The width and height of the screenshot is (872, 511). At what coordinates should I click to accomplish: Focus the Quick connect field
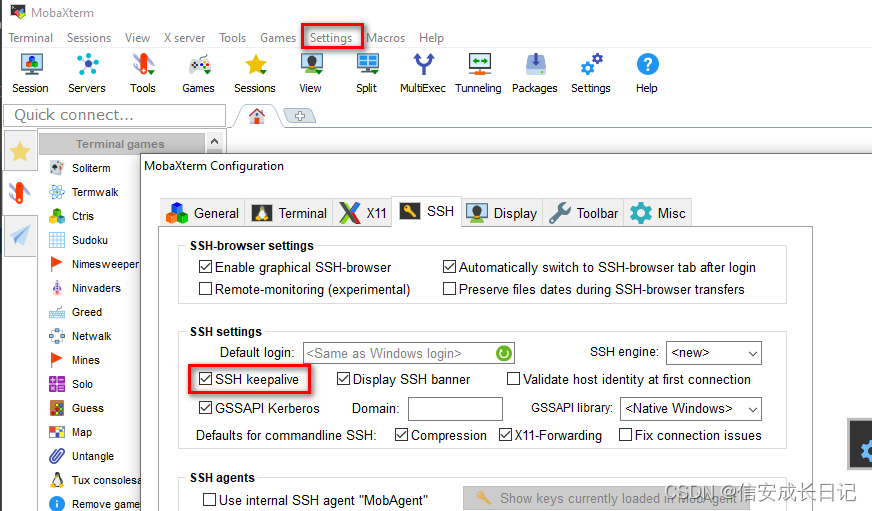tap(115, 115)
